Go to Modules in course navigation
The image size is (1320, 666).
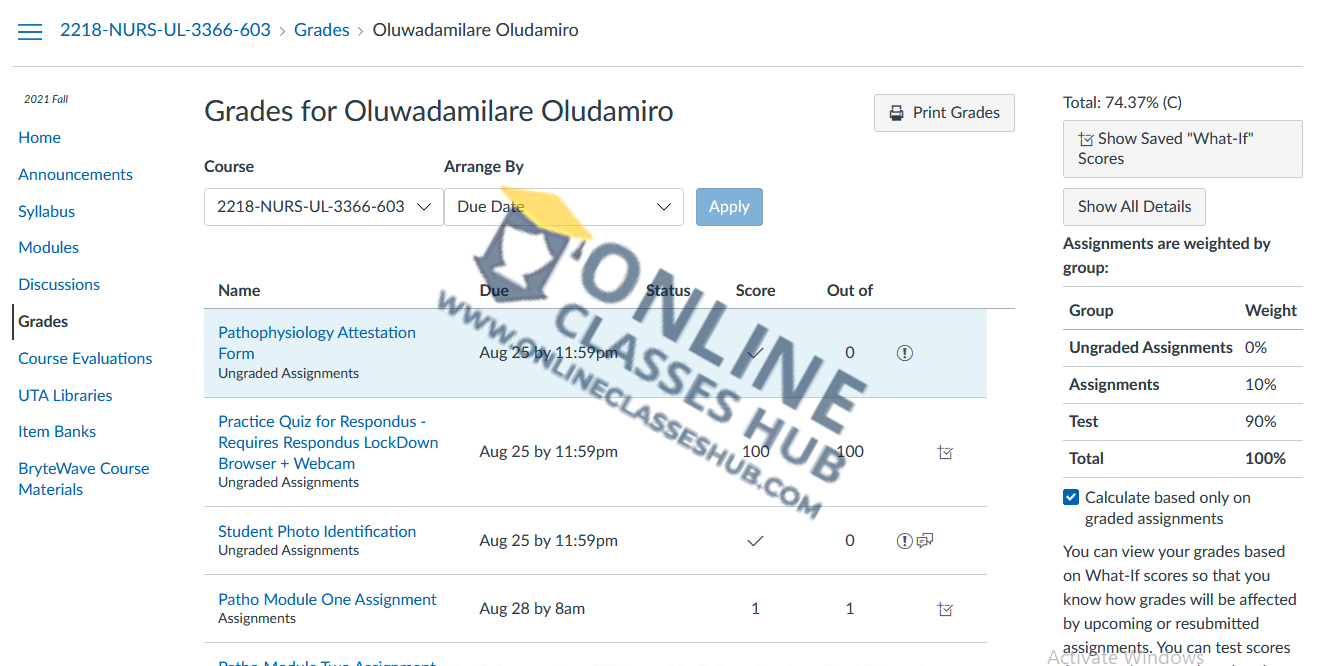(48, 248)
